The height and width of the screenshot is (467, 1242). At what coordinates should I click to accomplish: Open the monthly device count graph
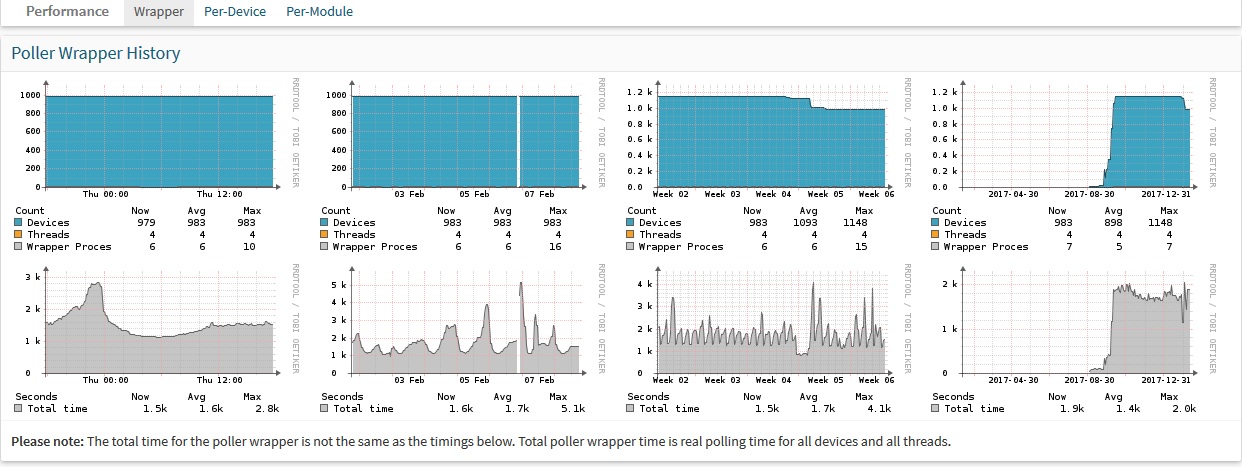coord(769,165)
